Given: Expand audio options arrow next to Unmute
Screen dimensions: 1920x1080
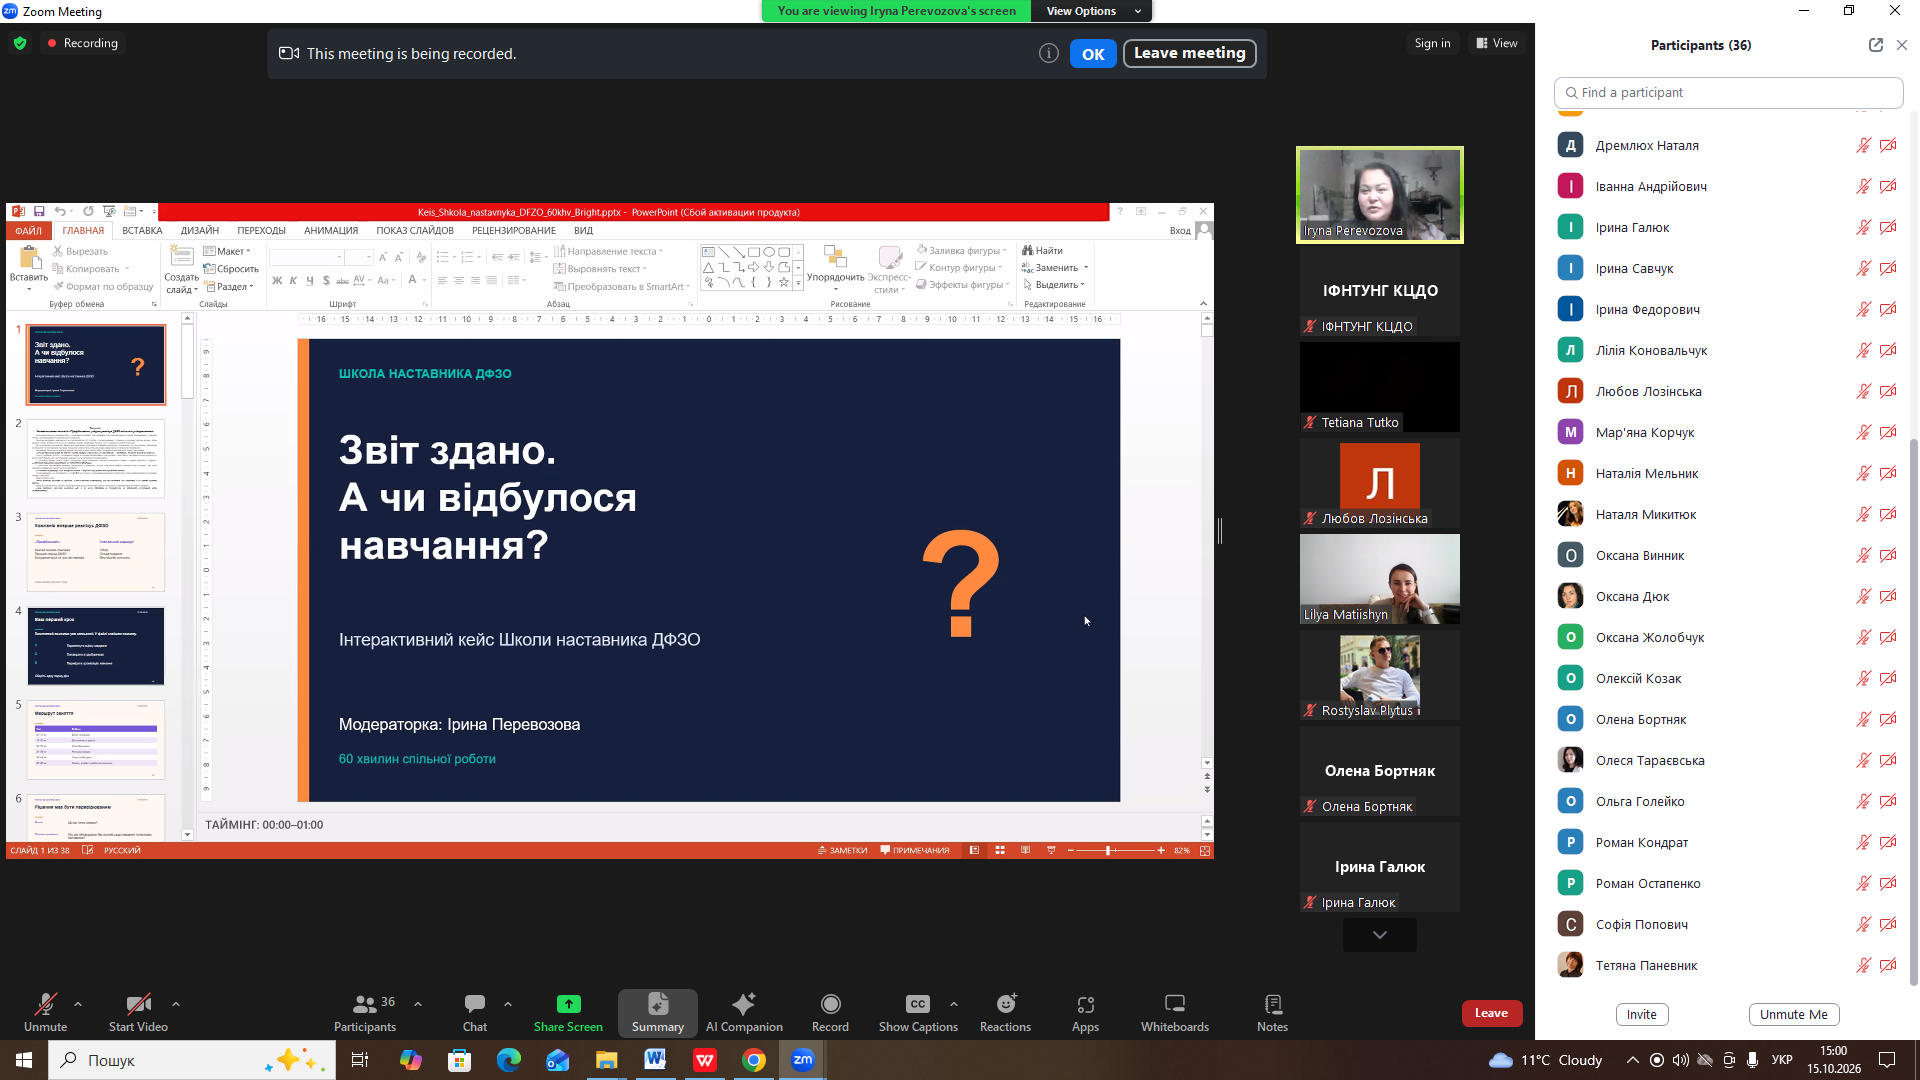Looking at the screenshot, I should pyautogui.click(x=78, y=1003).
